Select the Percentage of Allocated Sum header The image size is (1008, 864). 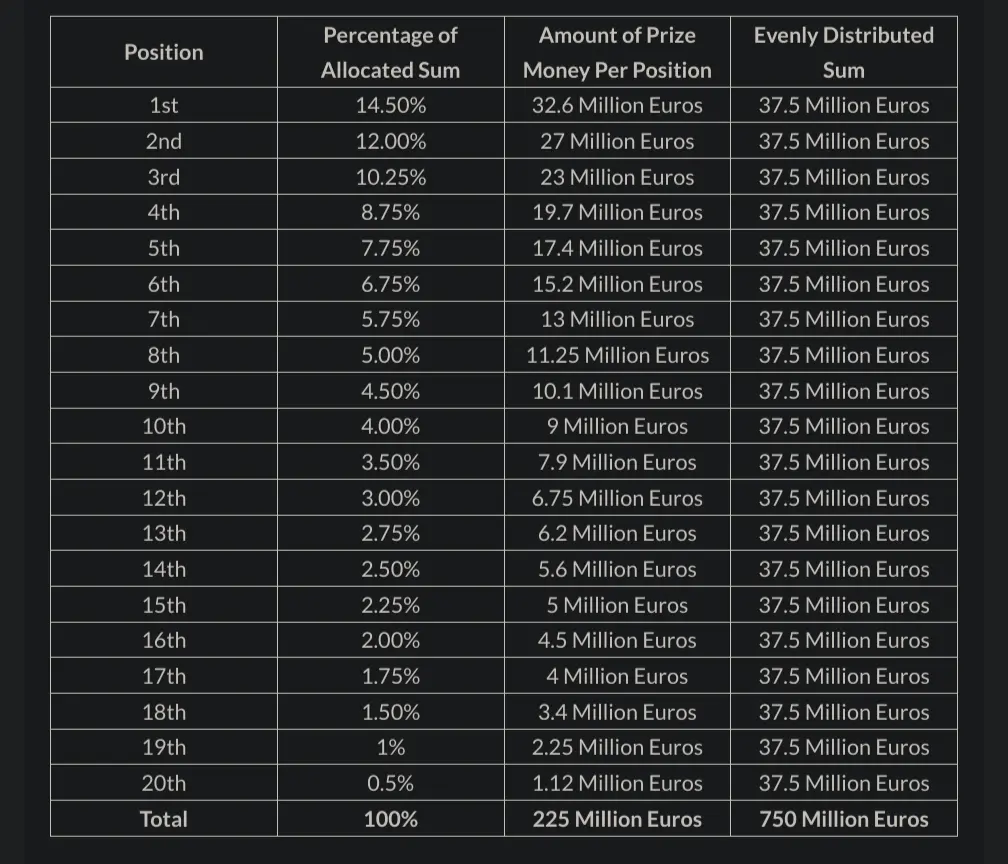(x=391, y=52)
